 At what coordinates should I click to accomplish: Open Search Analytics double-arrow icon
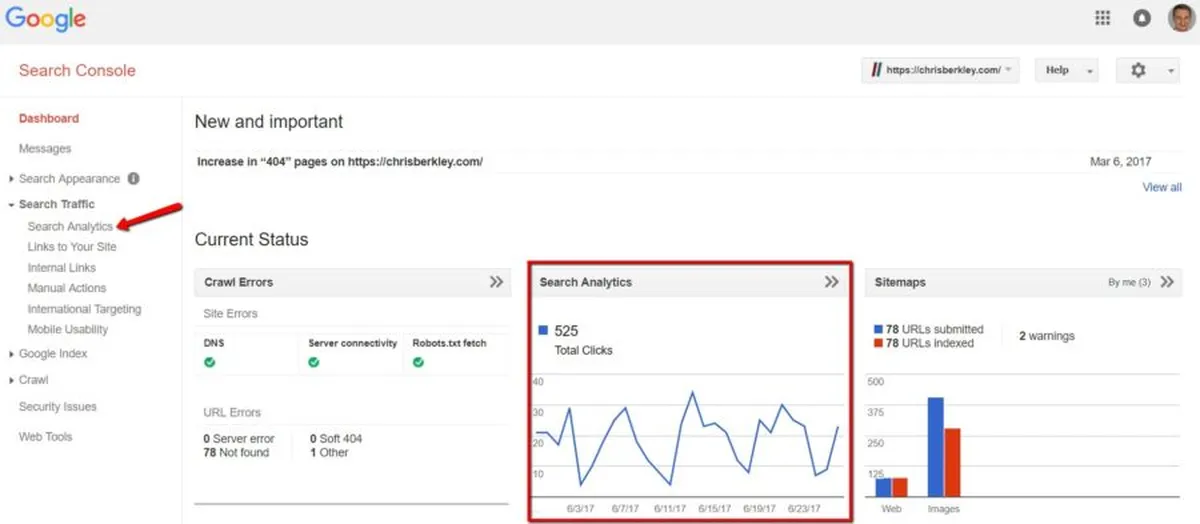pos(831,282)
